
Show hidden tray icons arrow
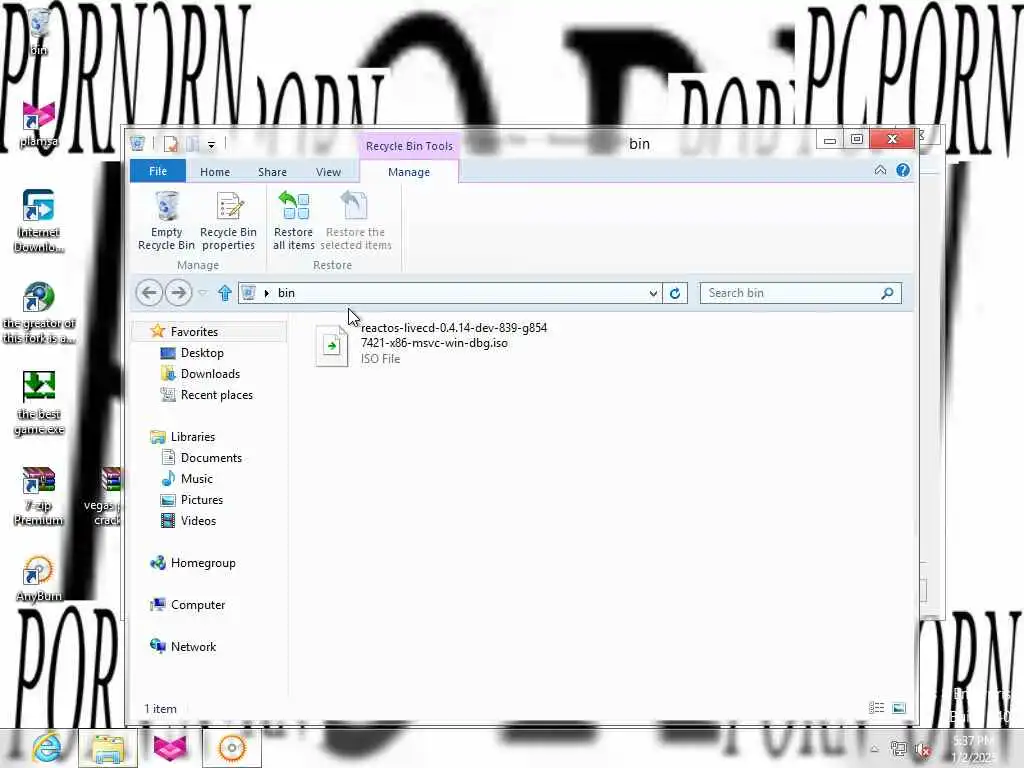point(874,750)
